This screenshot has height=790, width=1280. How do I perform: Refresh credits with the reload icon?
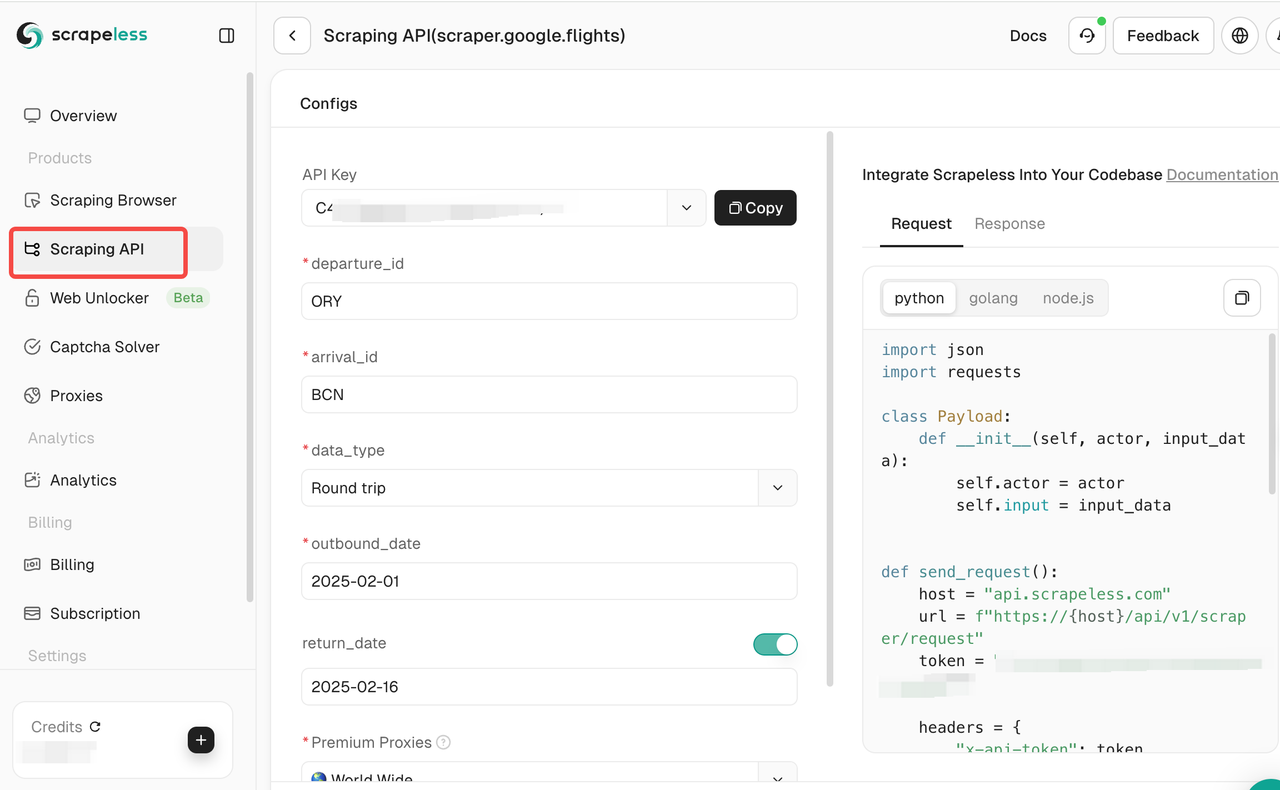point(95,727)
